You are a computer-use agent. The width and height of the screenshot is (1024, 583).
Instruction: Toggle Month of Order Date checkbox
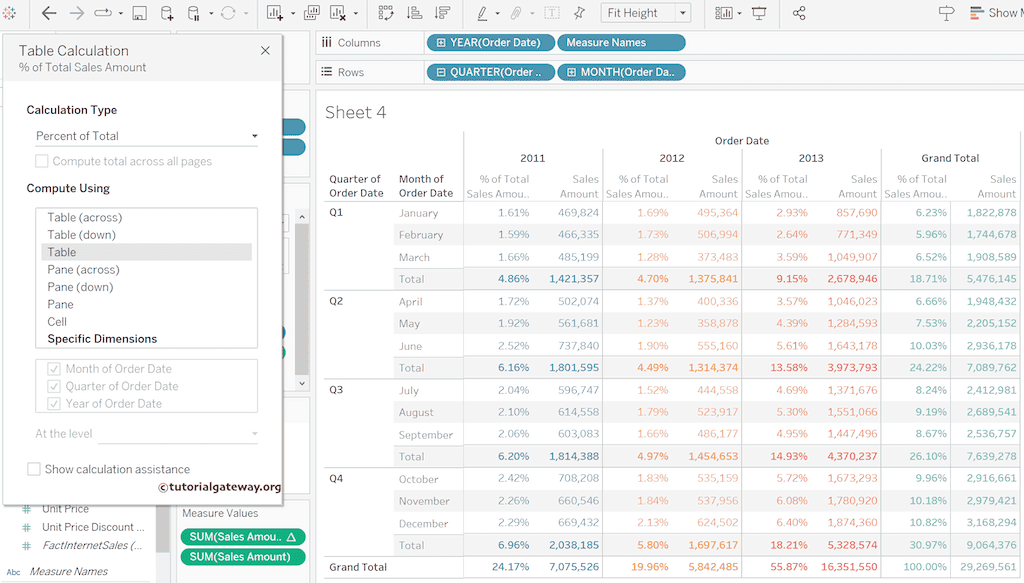point(54,369)
